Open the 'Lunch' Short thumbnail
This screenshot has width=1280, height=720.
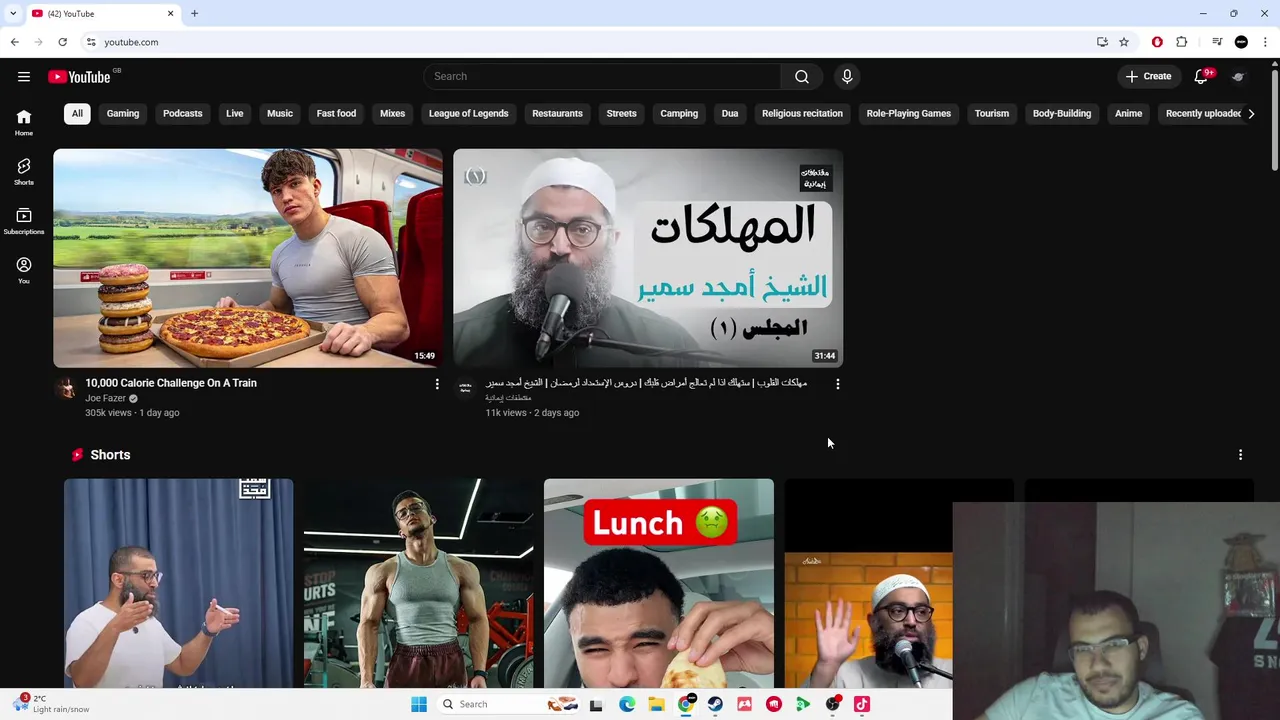click(x=659, y=583)
